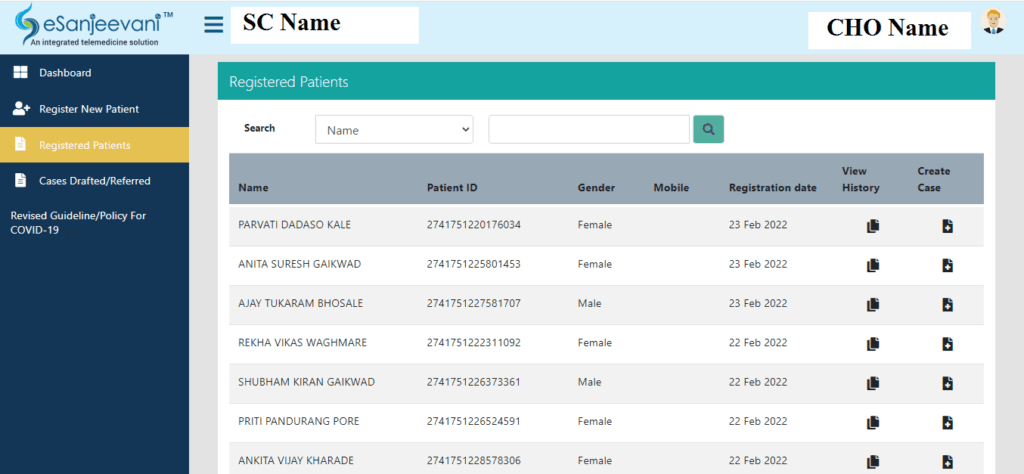Viewport: 1024px width, 474px height.
Task: Create case for Anita Suresh Gaikwad
Action: (948, 265)
